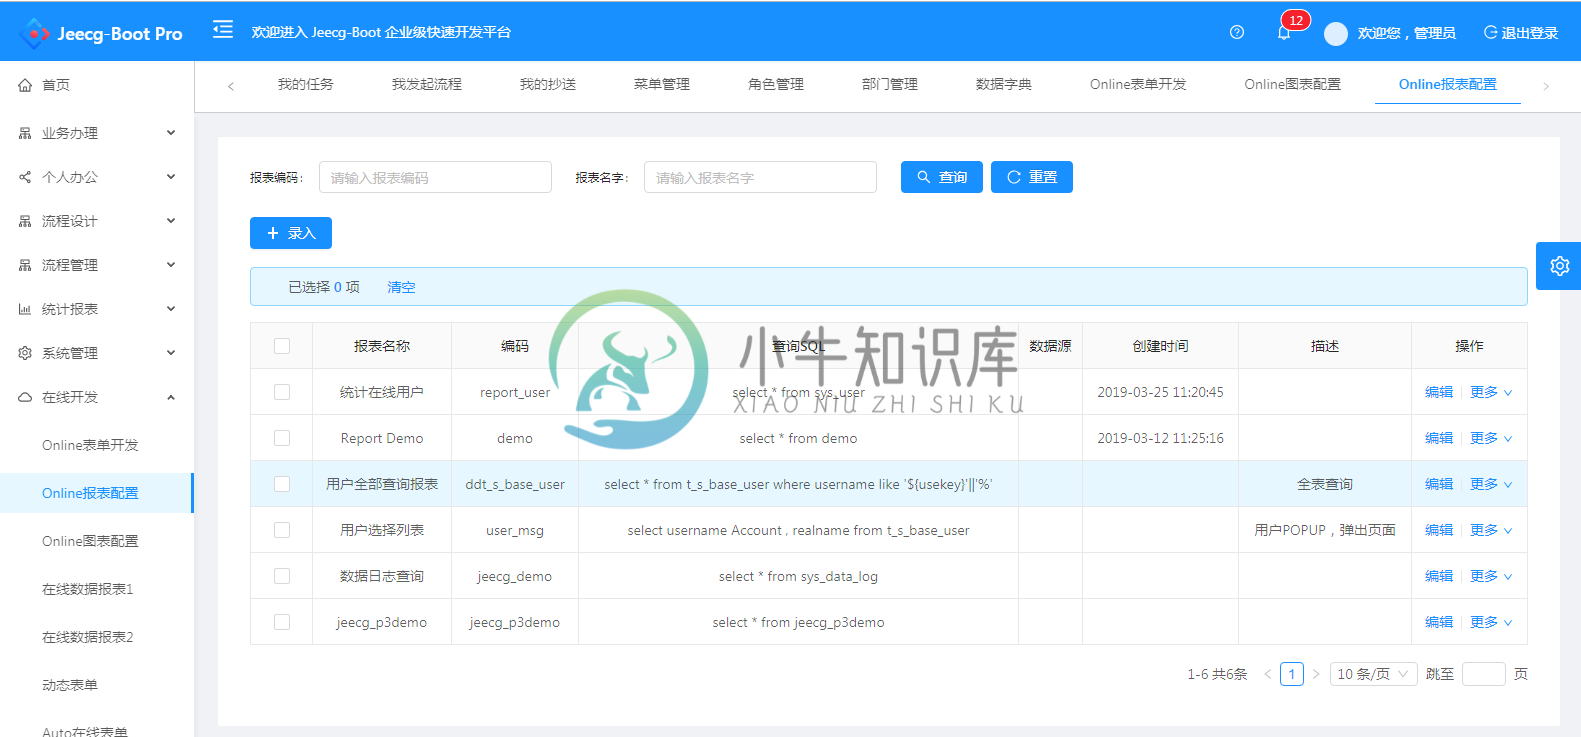Open the settings gear on right edge
The width and height of the screenshot is (1581, 737).
pos(1559,266)
